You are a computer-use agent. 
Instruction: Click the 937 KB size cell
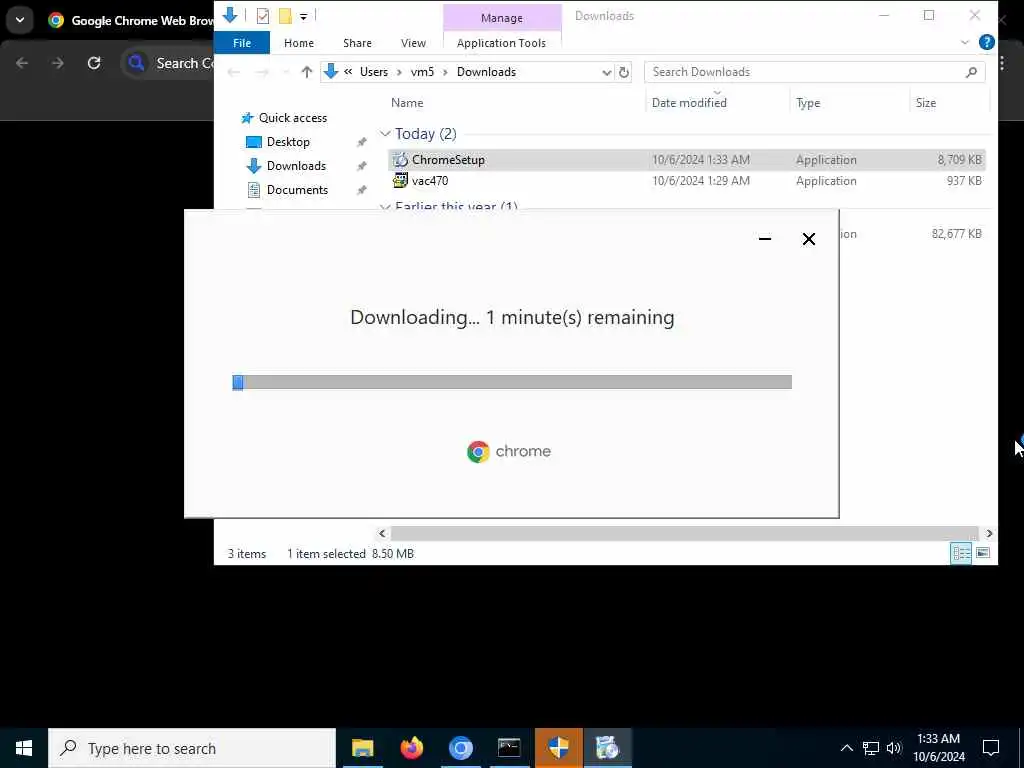[964, 181]
